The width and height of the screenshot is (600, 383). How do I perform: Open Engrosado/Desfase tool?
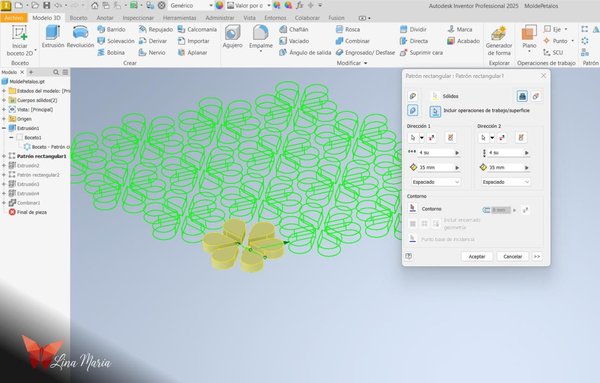[x=365, y=52]
